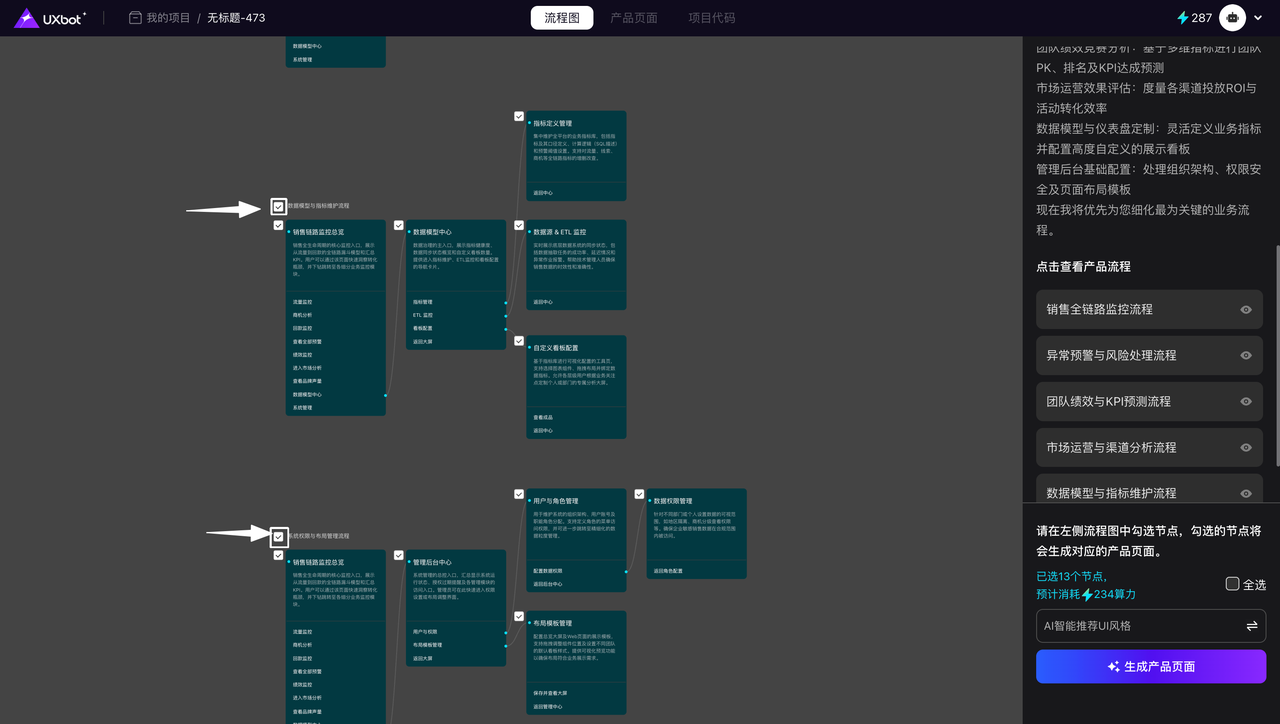Screen dimensions: 1280x724
Task: Uncheck the 数据模型与指标维护流程 group checkbox
Action: (278, 207)
